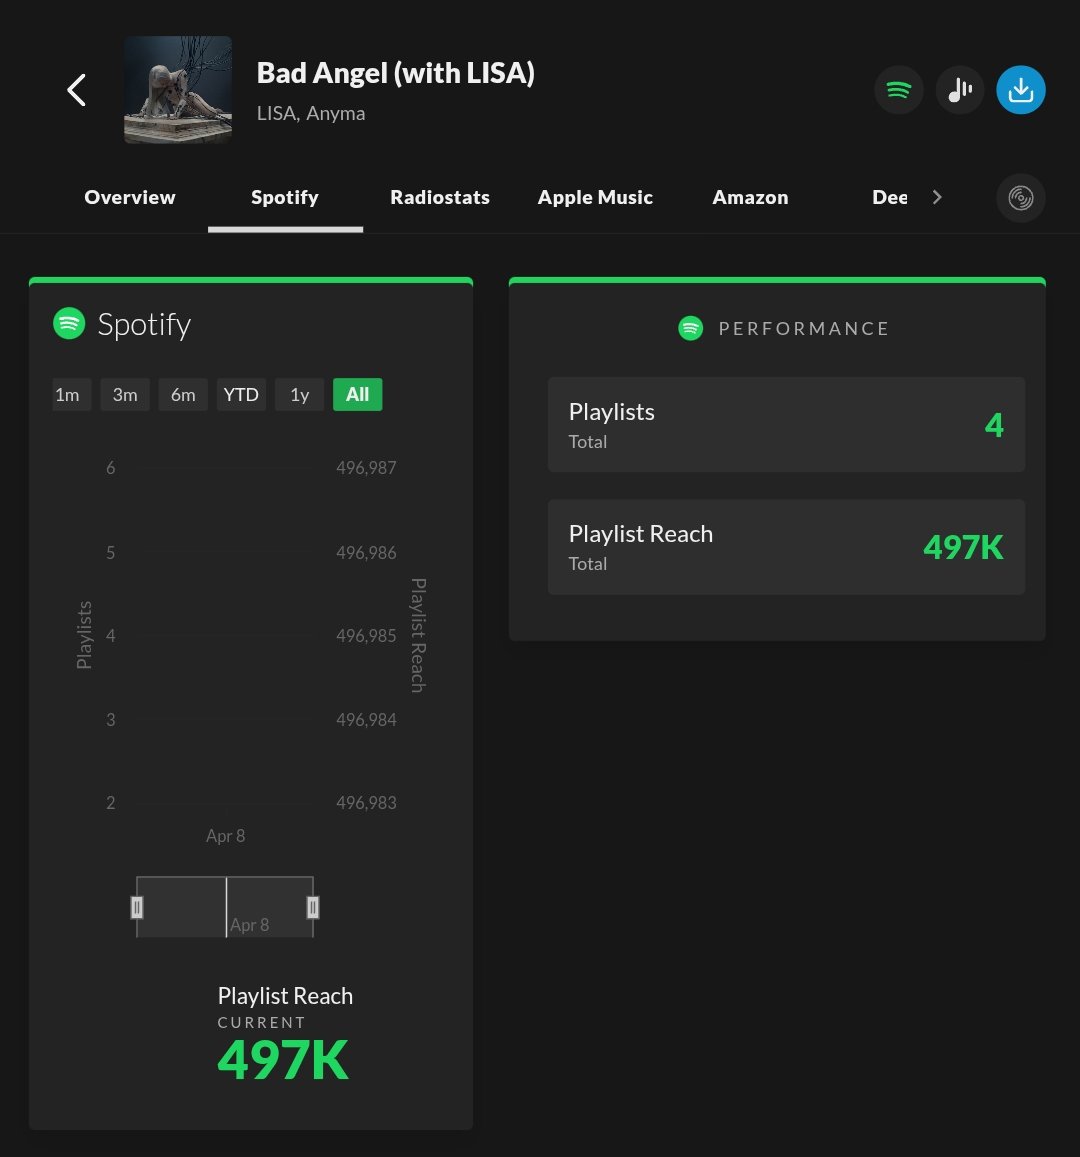Select the YTD range
The image size is (1080, 1157).
pyautogui.click(x=241, y=395)
